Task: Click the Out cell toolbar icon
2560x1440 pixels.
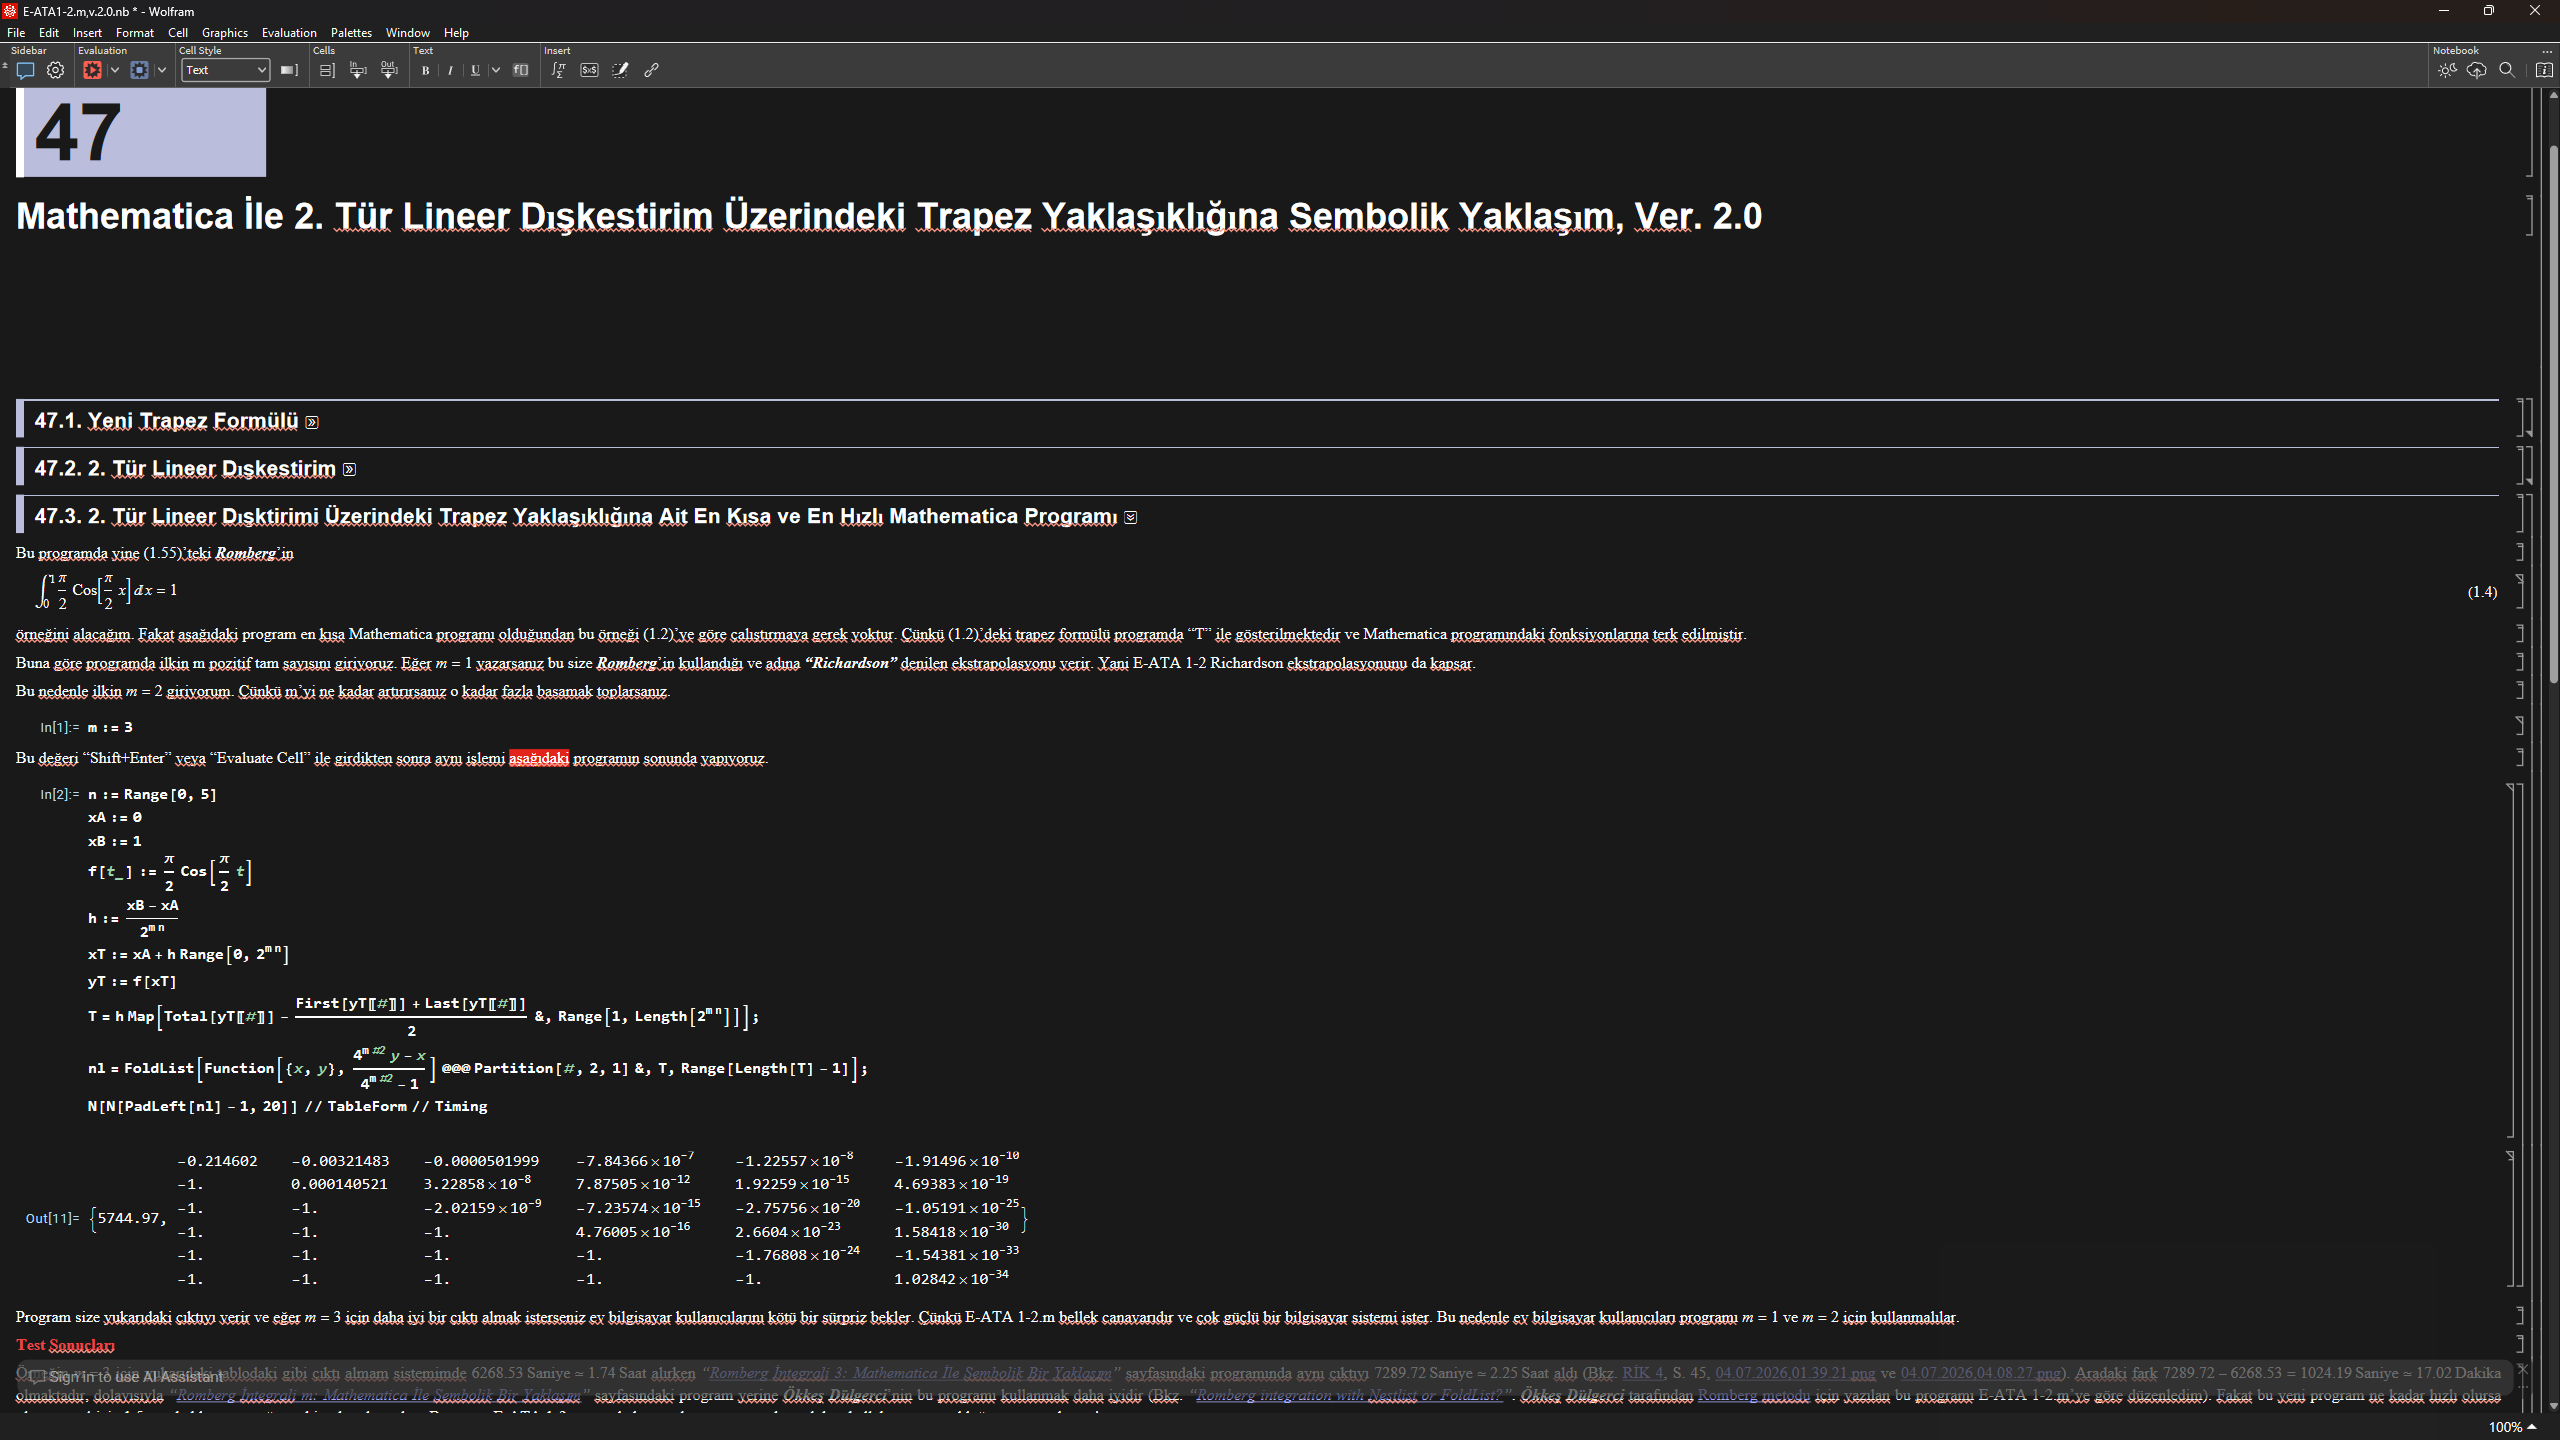Action: (x=389, y=70)
